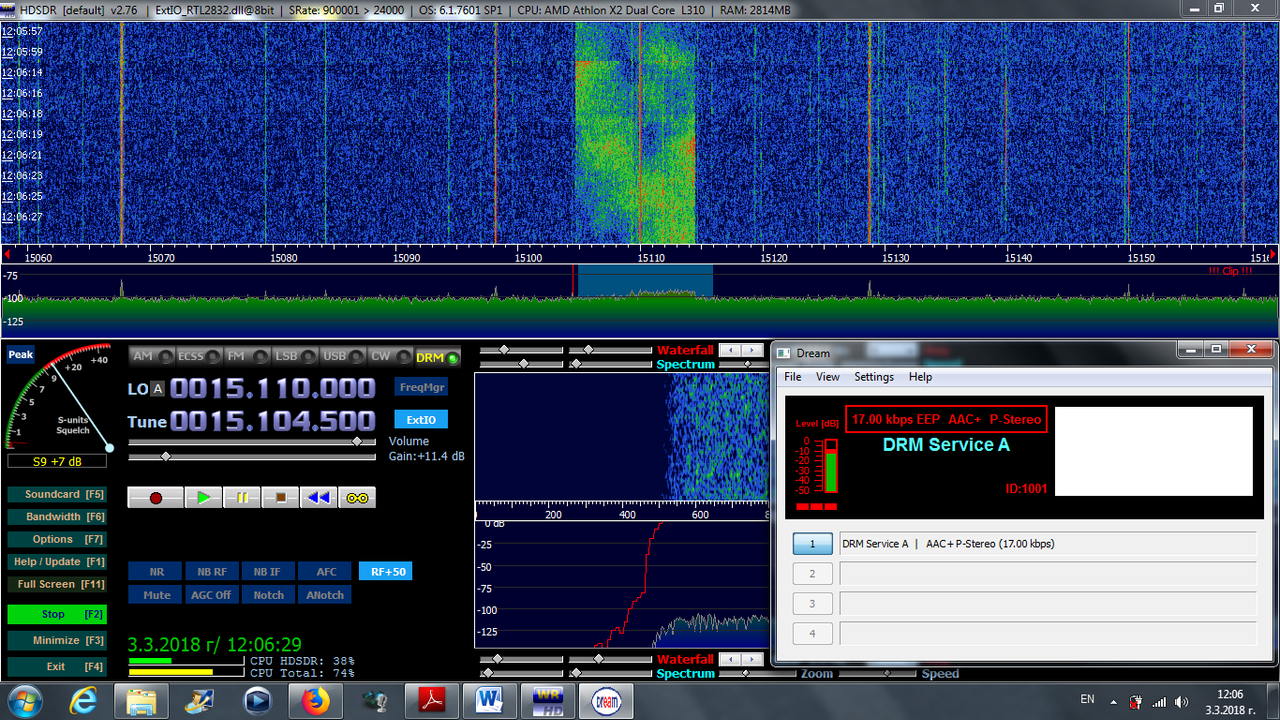Click left arrow beside lower Waterfall label
The image size is (1280, 720).
[x=730, y=659]
